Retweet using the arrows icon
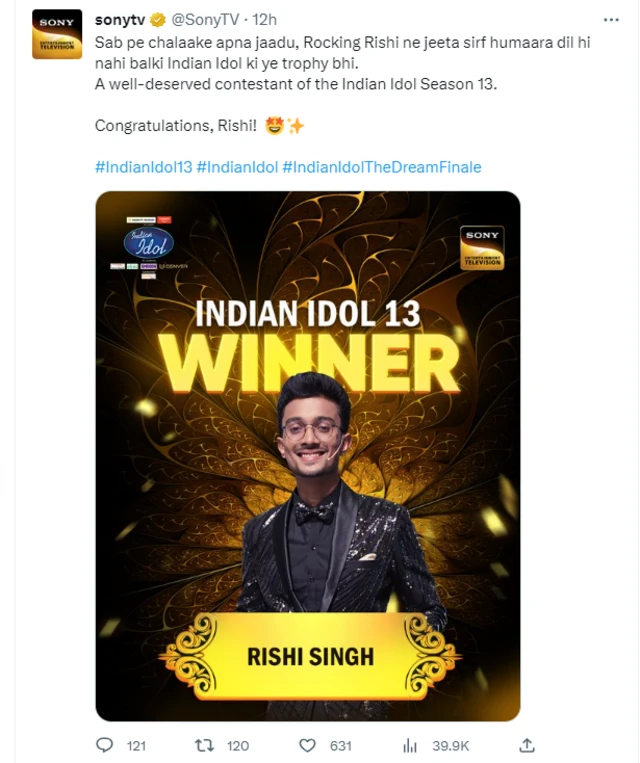Screen dimensions: 640x763 [204, 745]
